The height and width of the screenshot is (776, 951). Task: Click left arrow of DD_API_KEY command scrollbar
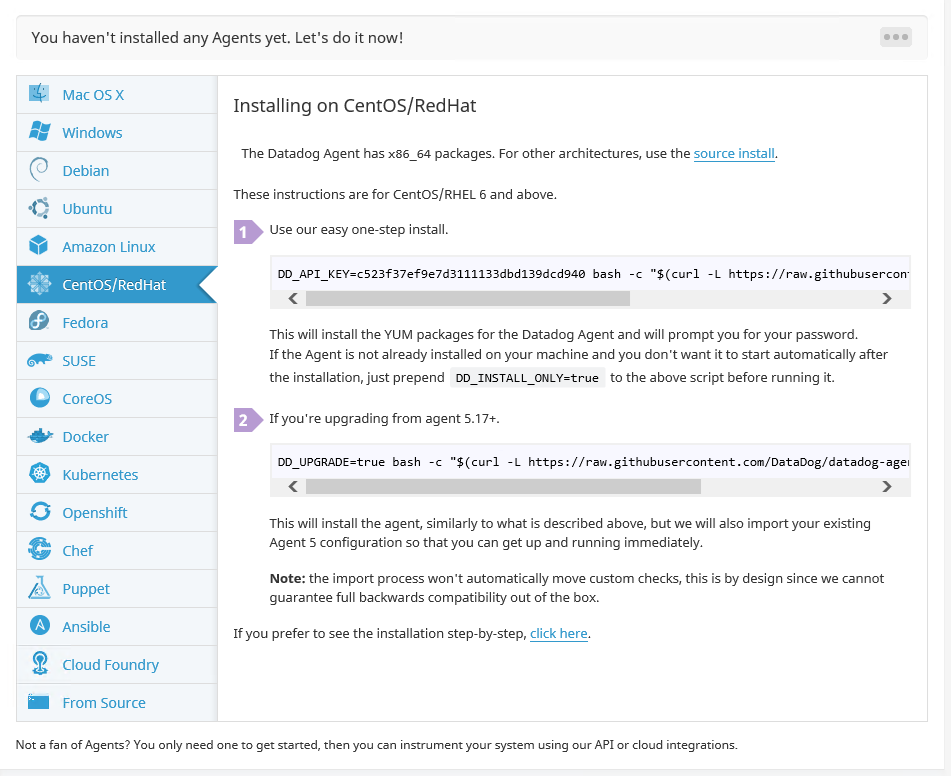tap(293, 299)
